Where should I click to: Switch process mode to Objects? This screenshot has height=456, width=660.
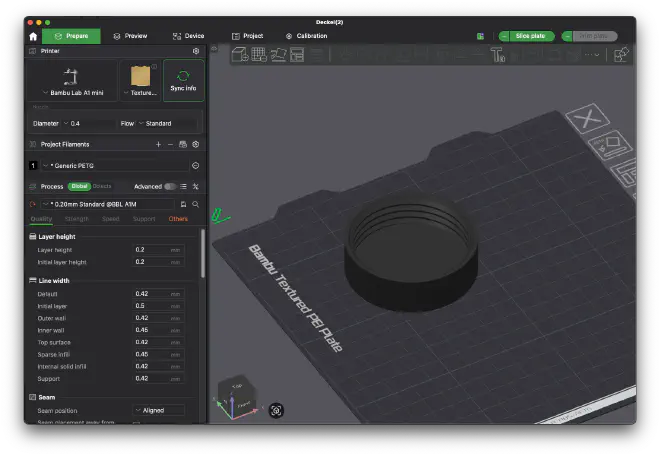tap(102, 186)
